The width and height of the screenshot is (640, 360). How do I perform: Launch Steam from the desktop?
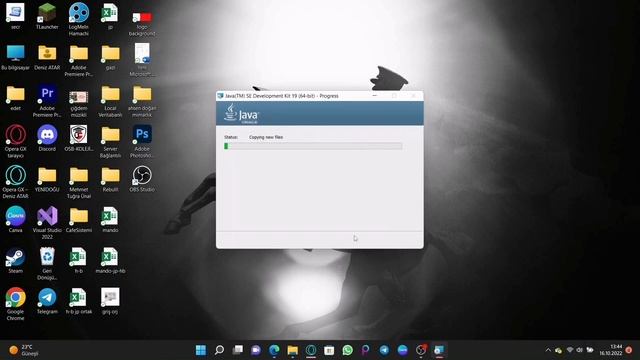(x=16, y=260)
